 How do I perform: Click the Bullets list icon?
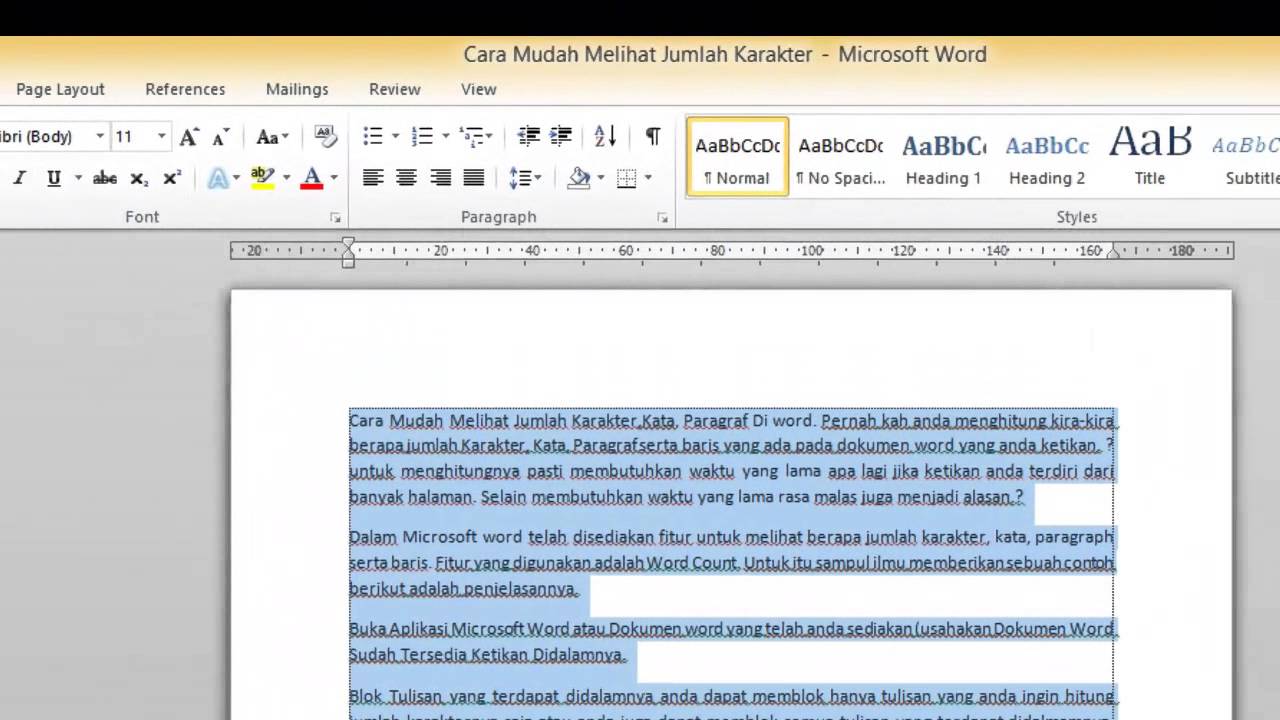click(373, 136)
